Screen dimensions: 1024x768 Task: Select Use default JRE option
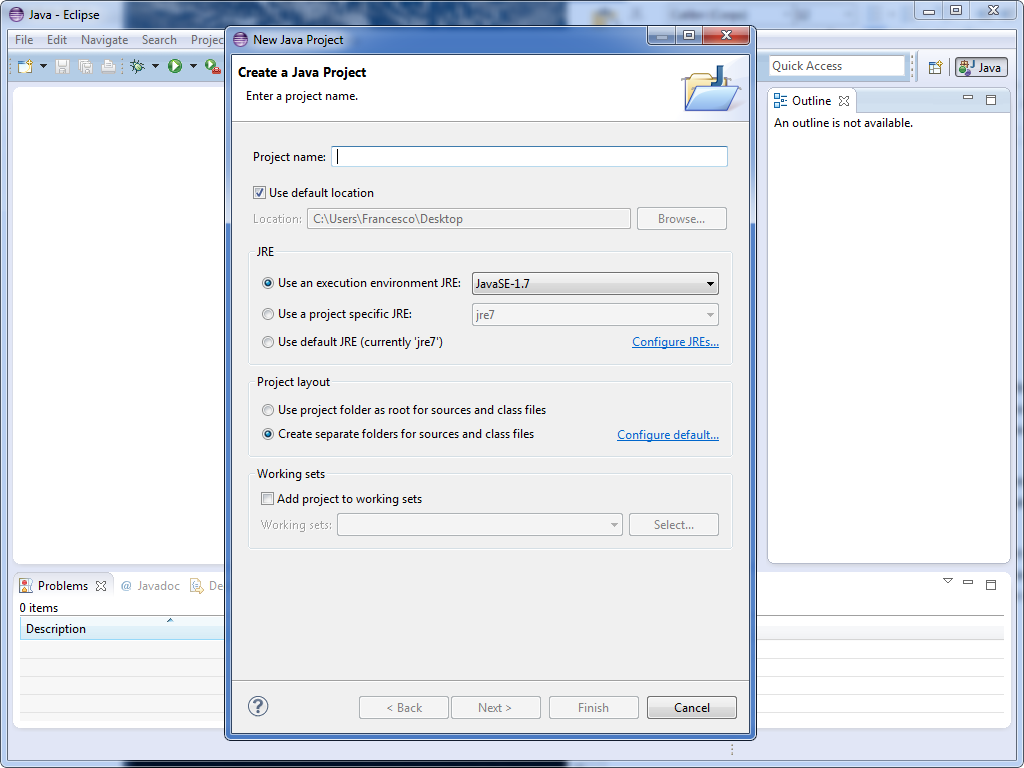[268, 342]
